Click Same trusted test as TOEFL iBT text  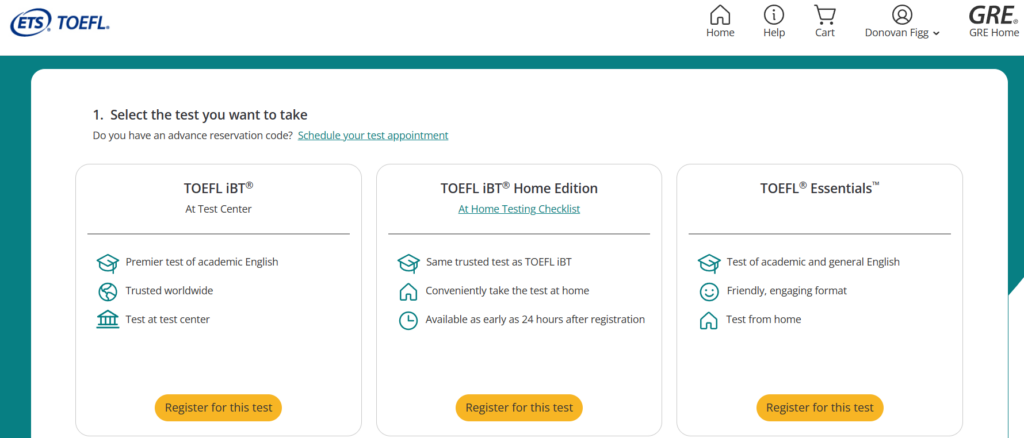(x=499, y=262)
